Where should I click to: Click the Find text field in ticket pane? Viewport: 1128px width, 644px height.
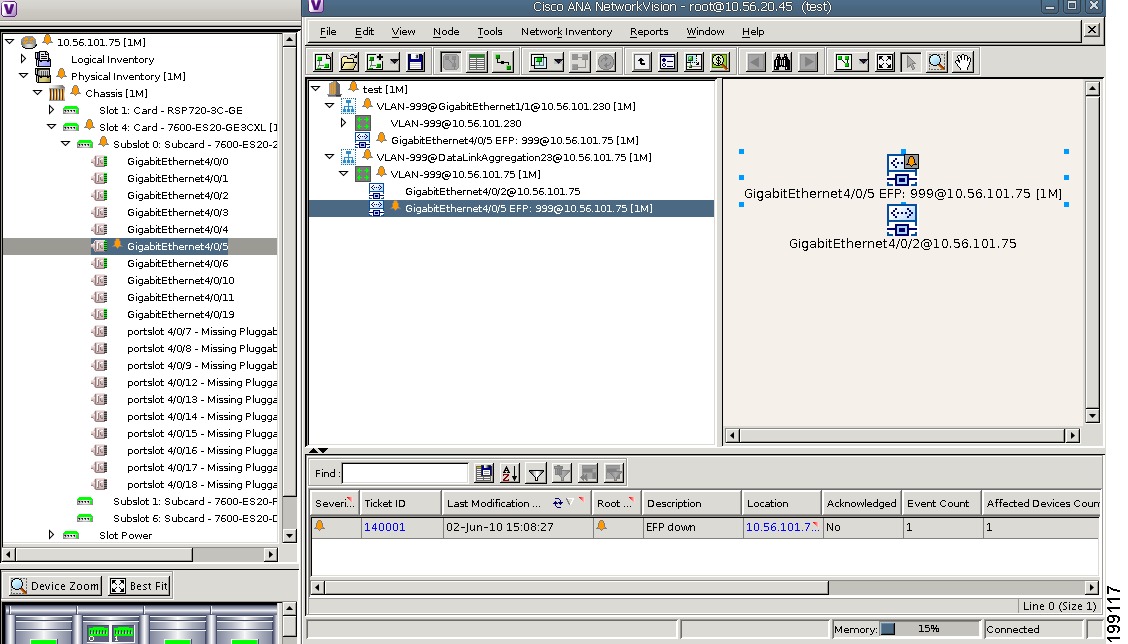click(x=405, y=473)
